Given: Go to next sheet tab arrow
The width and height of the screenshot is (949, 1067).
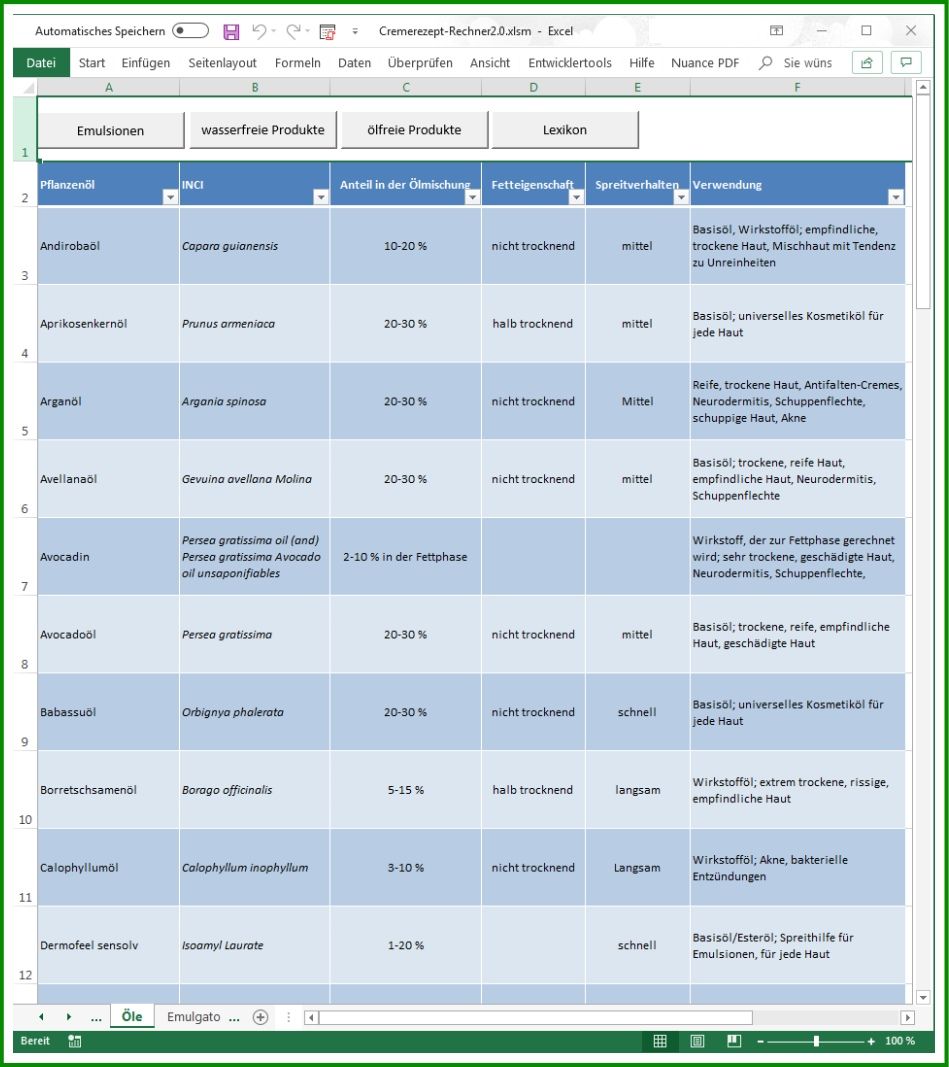Looking at the screenshot, I should [x=69, y=1017].
